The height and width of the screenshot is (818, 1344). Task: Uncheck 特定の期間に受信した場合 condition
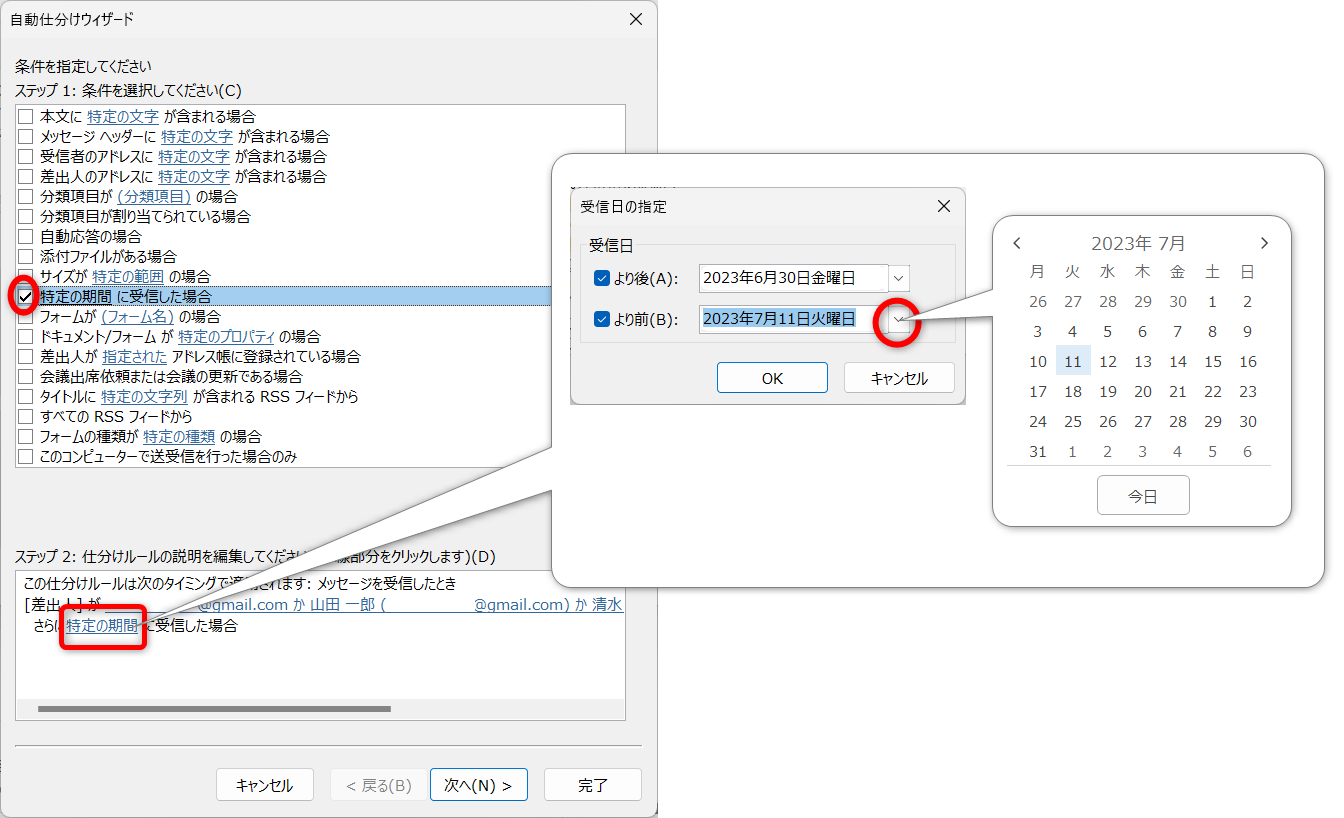point(26,297)
